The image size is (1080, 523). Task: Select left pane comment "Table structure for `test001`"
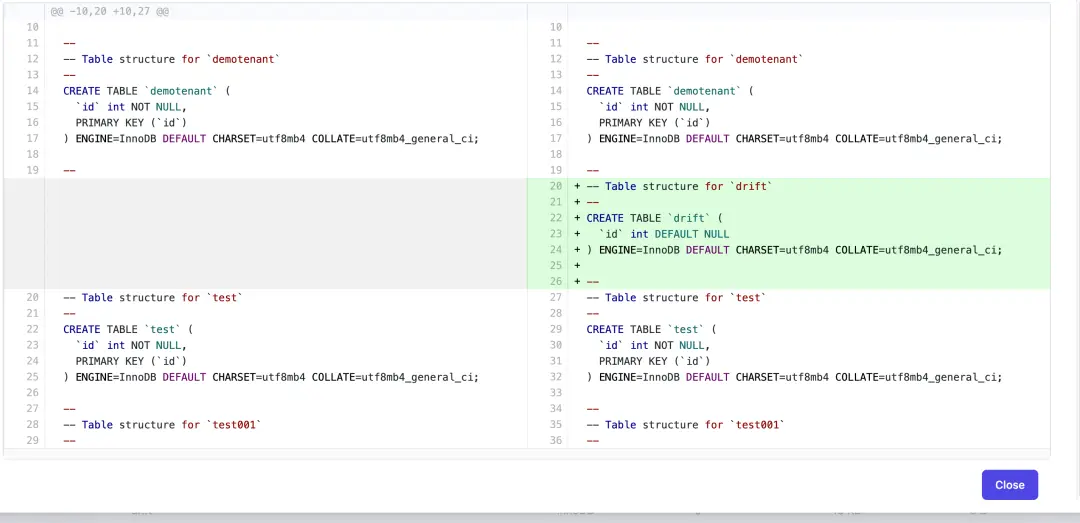[171, 425]
